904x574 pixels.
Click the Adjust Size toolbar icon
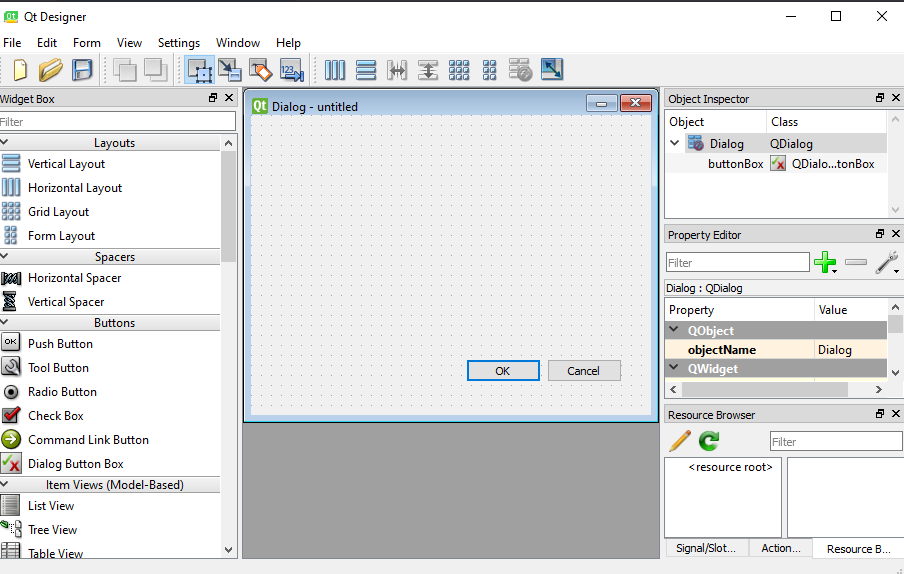point(552,70)
